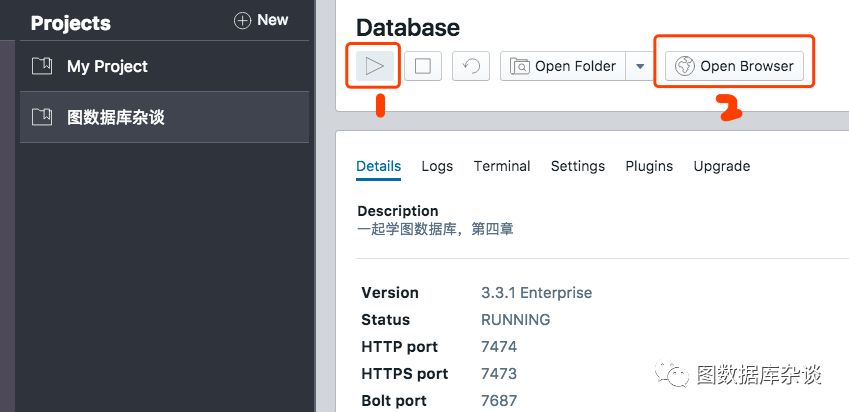
Task: Click the RUNNING status value
Action: point(515,320)
